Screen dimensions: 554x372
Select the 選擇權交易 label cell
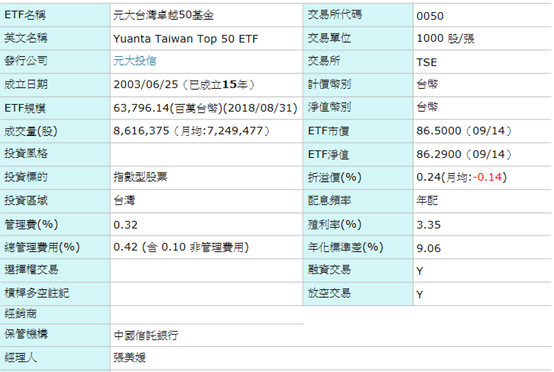(x=55, y=270)
